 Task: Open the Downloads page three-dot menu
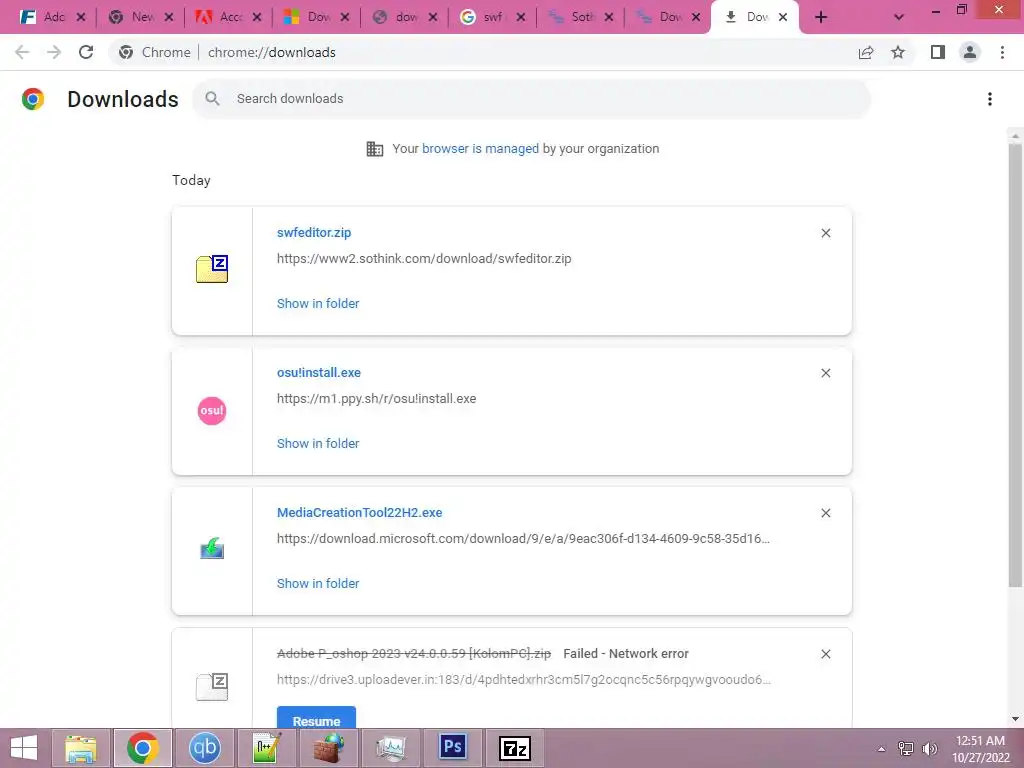pyautogui.click(x=990, y=99)
